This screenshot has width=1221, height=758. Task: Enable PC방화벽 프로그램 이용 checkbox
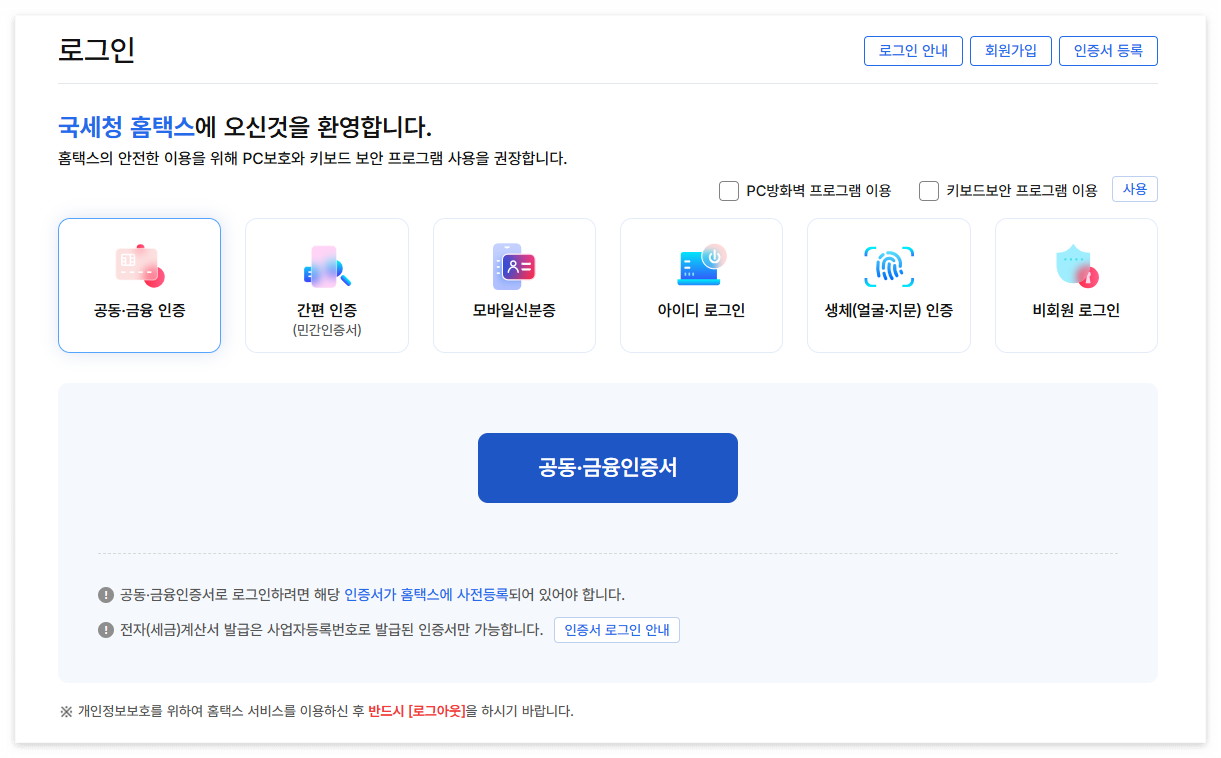click(729, 190)
